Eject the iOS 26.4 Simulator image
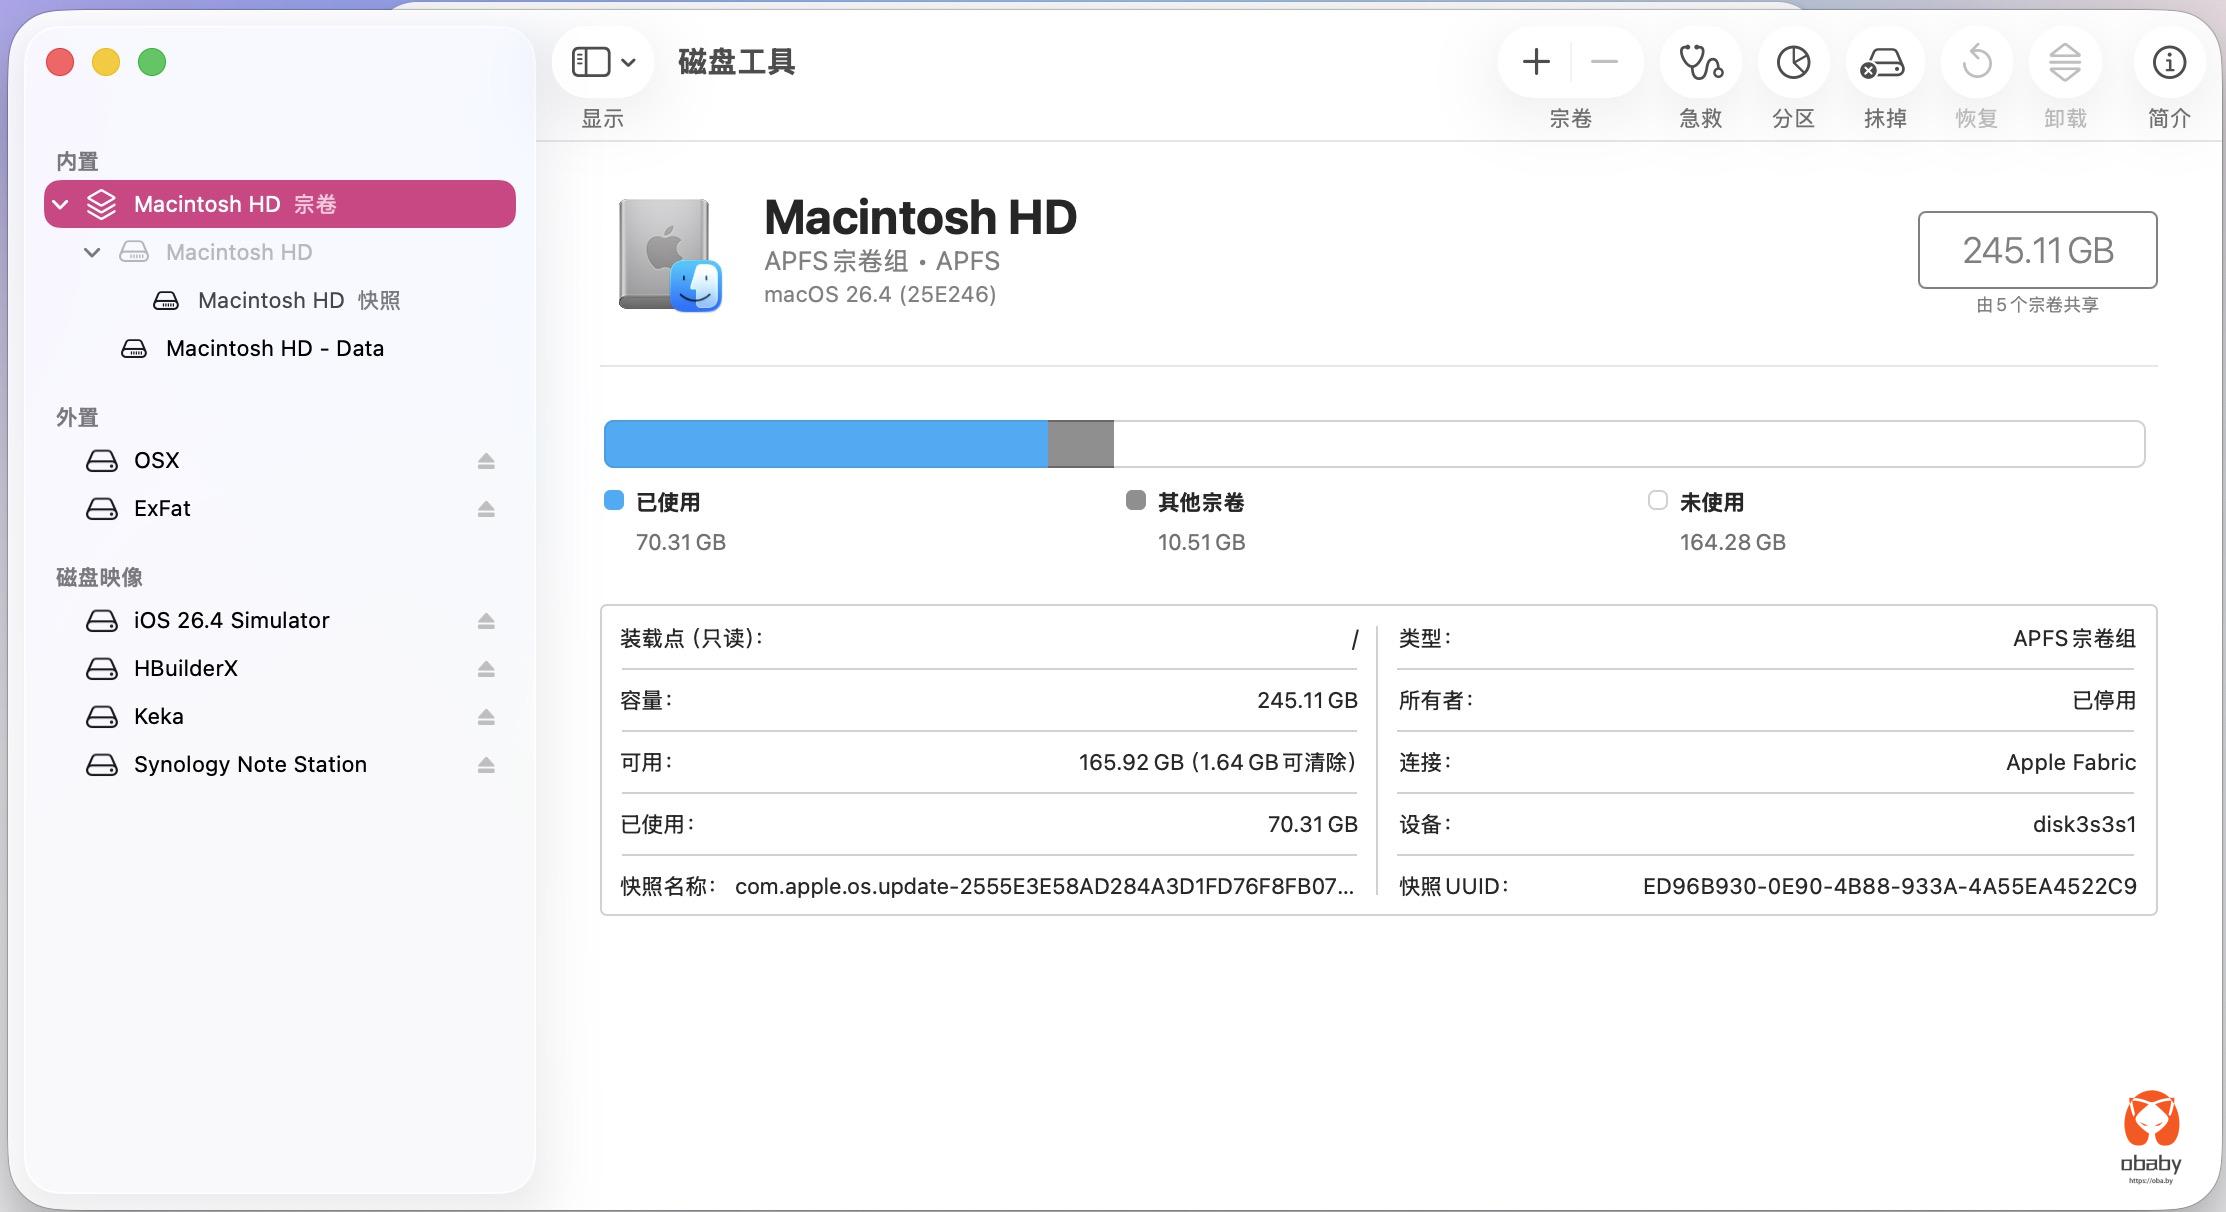Image resolution: width=2226 pixels, height=1212 pixels. (486, 621)
